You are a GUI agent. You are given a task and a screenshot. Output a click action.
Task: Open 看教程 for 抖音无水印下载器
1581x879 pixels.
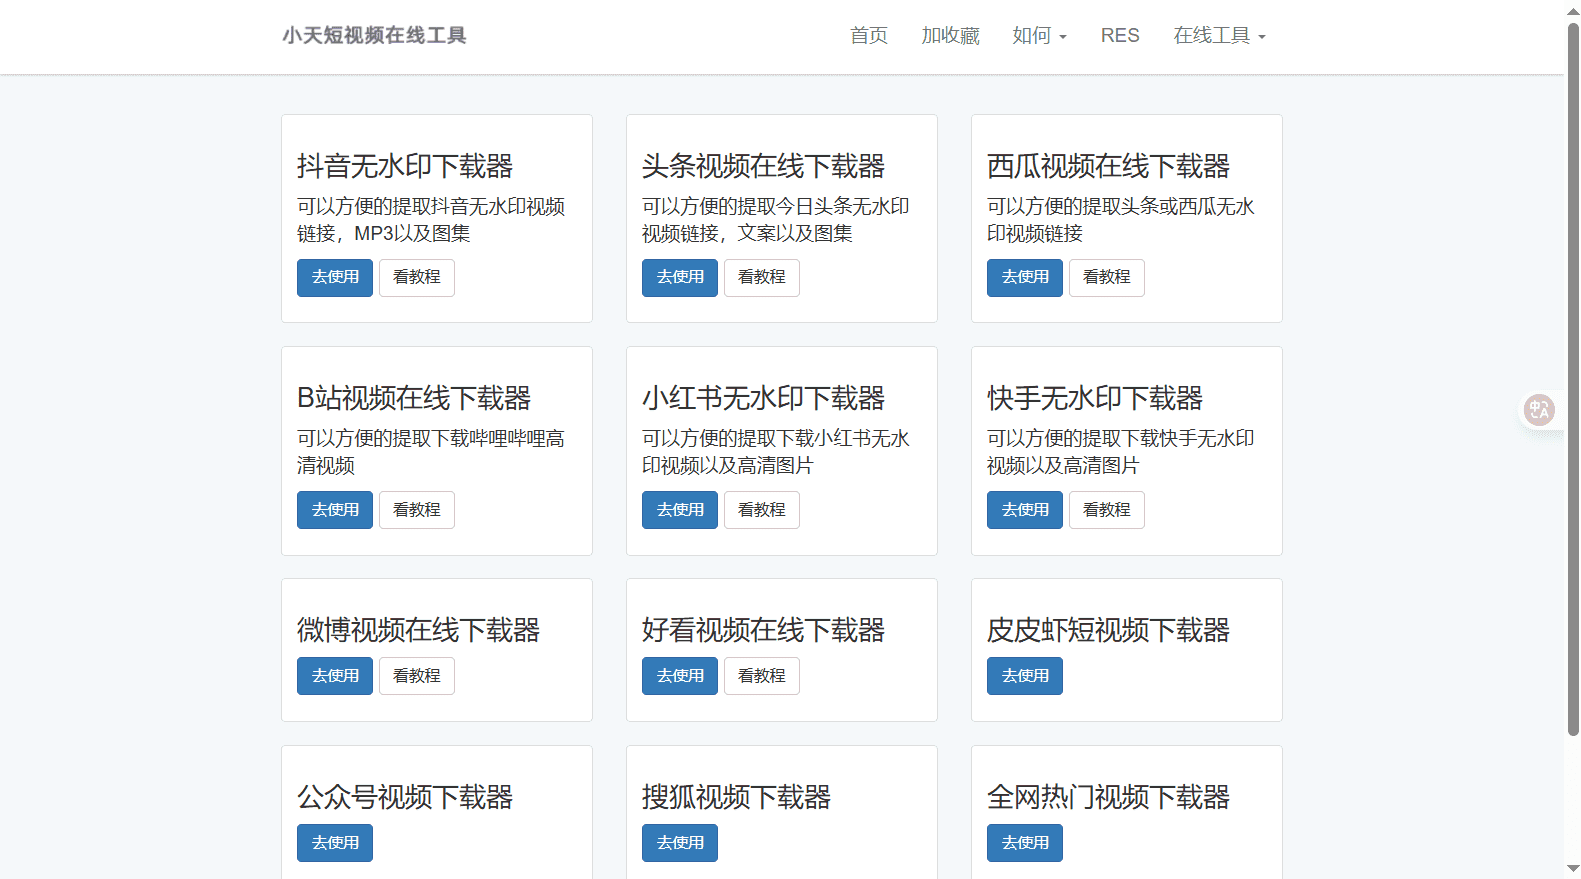tap(417, 278)
